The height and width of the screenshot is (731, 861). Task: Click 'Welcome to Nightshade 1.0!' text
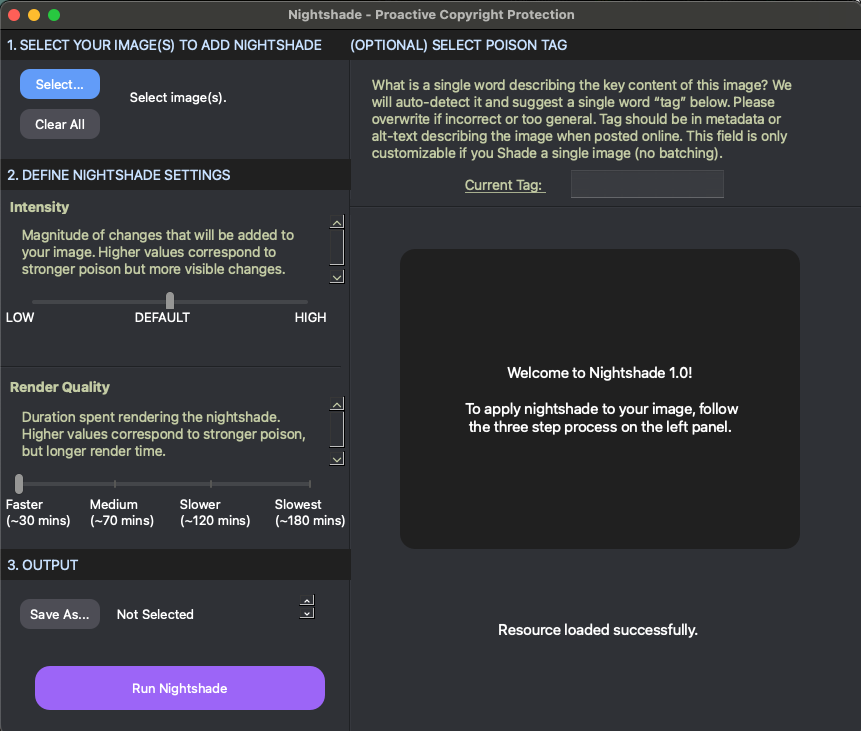click(600, 373)
